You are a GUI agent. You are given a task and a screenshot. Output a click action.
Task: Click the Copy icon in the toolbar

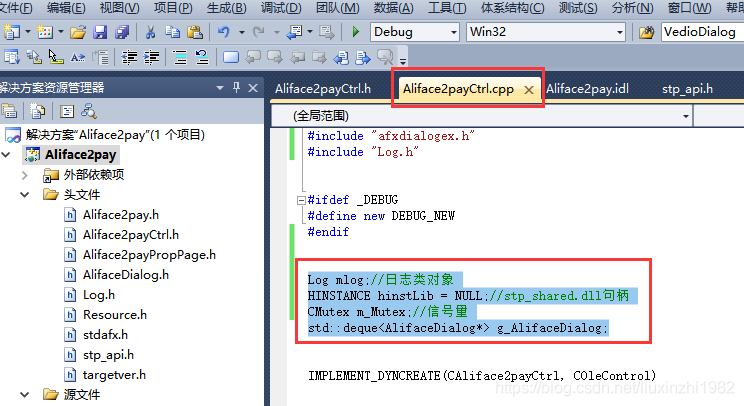(172, 32)
